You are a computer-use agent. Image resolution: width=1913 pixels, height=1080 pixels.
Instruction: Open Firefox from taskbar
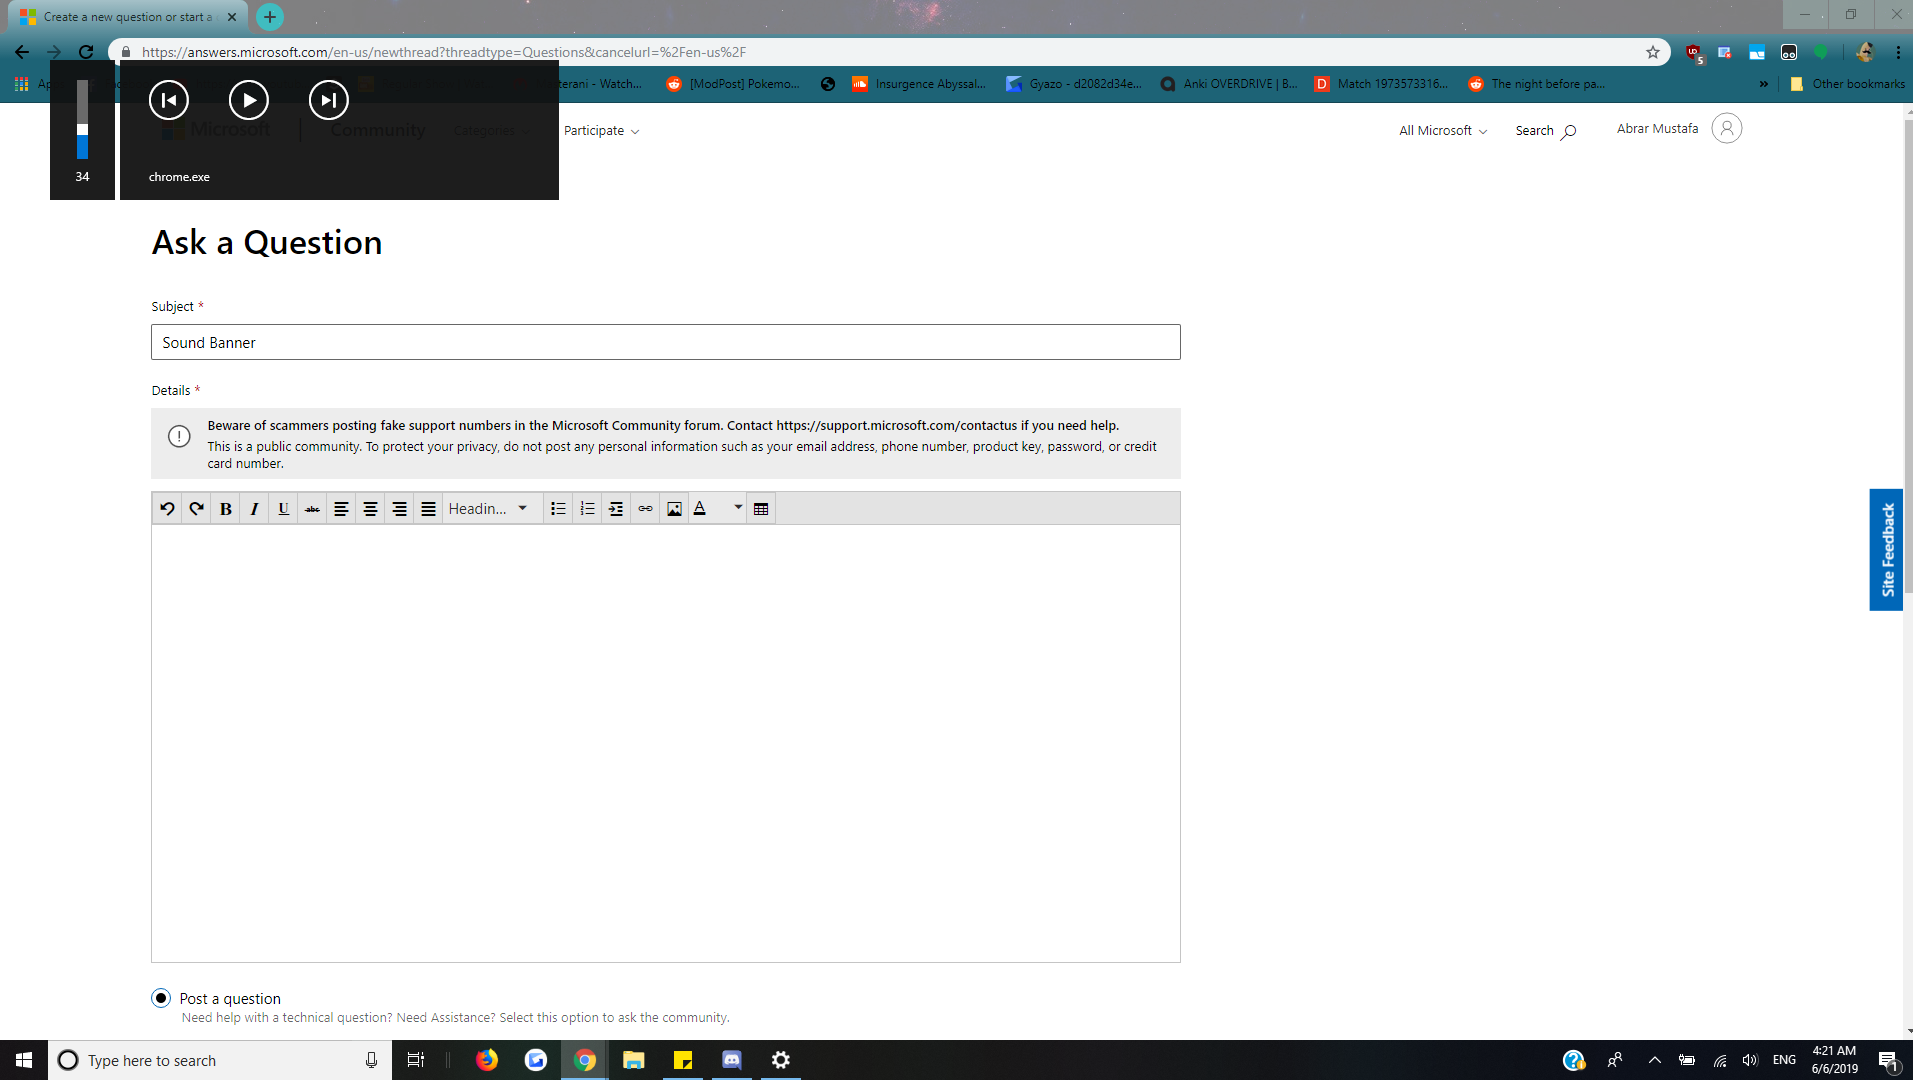coord(487,1060)
